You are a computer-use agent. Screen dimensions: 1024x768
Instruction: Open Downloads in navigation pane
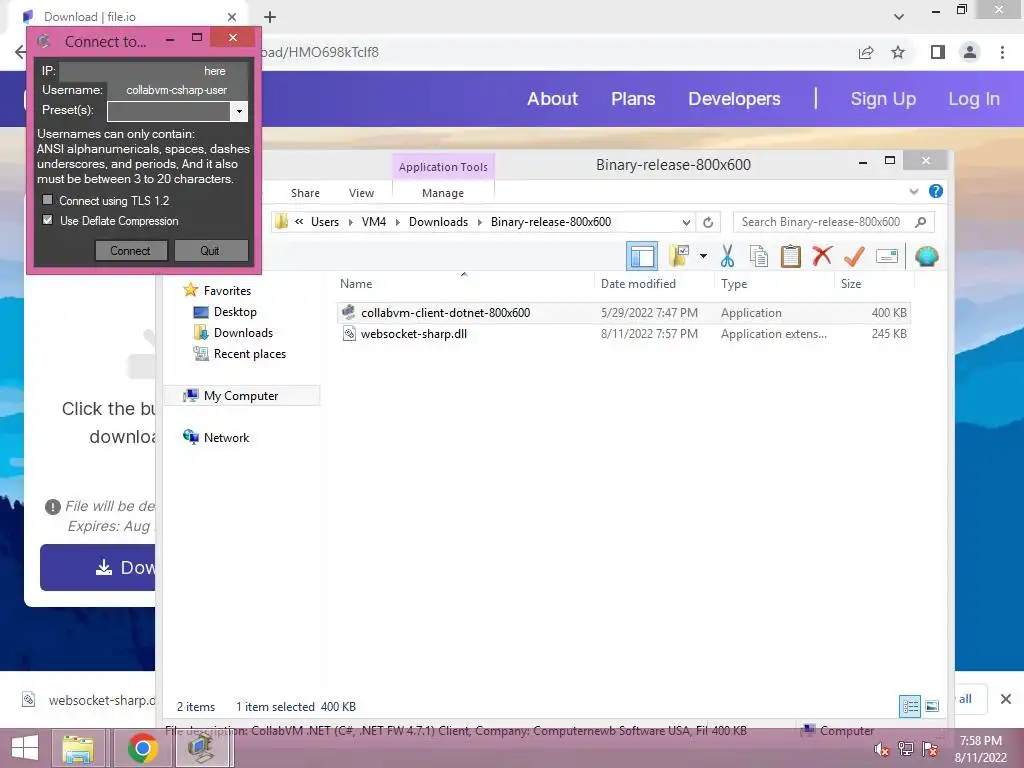tap(243, 333)
